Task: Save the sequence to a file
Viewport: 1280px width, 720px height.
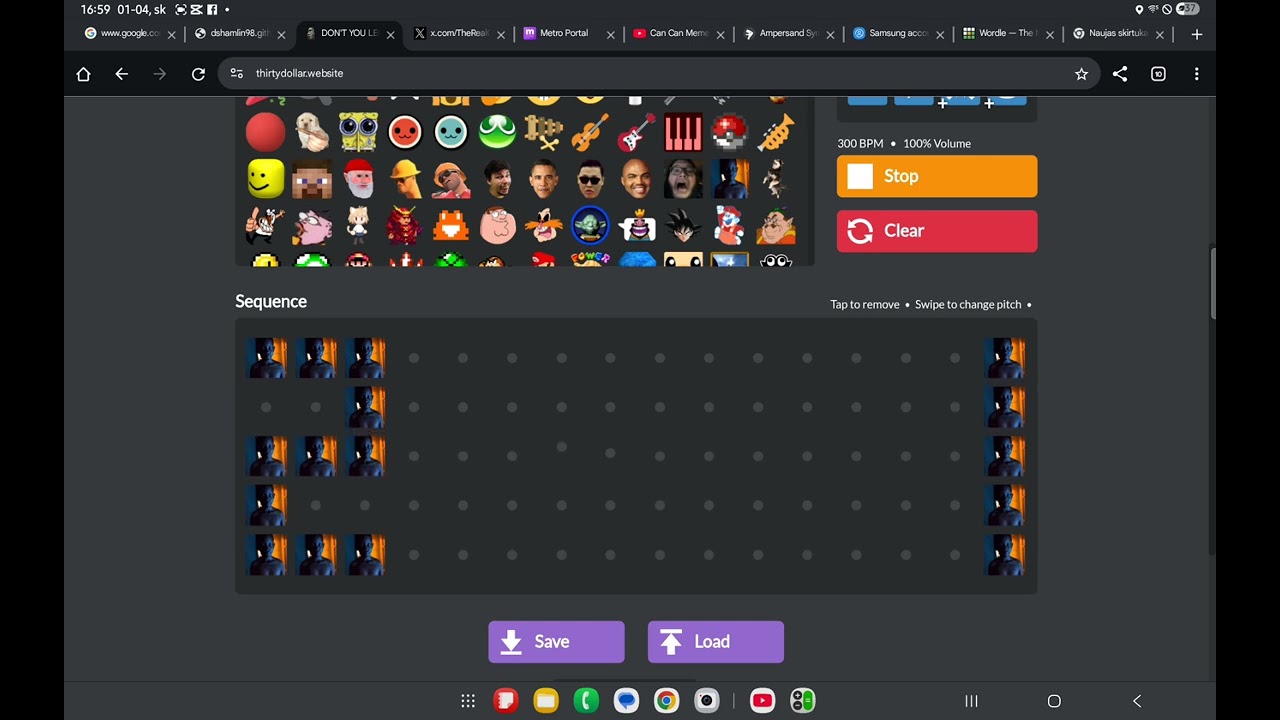Action: [556, 642]
